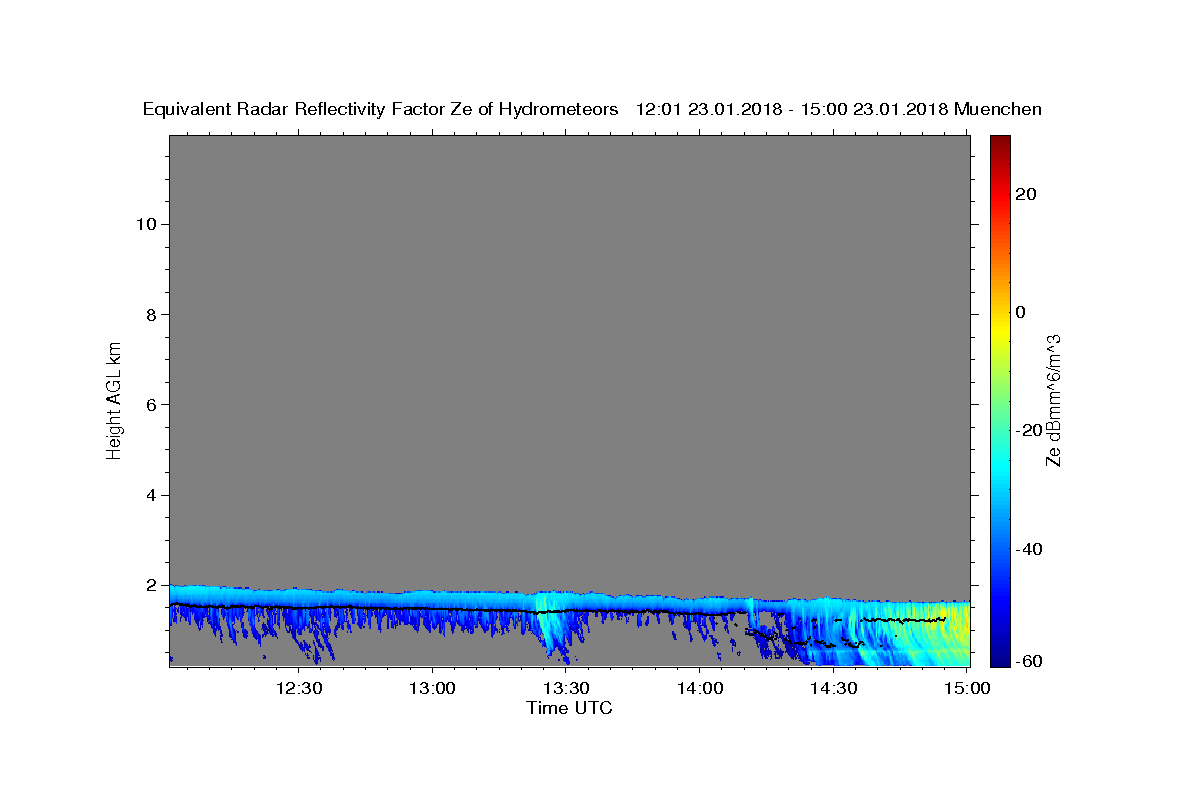This screenshot has height=800, width=1200.
Task: Click the colorbar value "20"
Action: (1027, 194)
